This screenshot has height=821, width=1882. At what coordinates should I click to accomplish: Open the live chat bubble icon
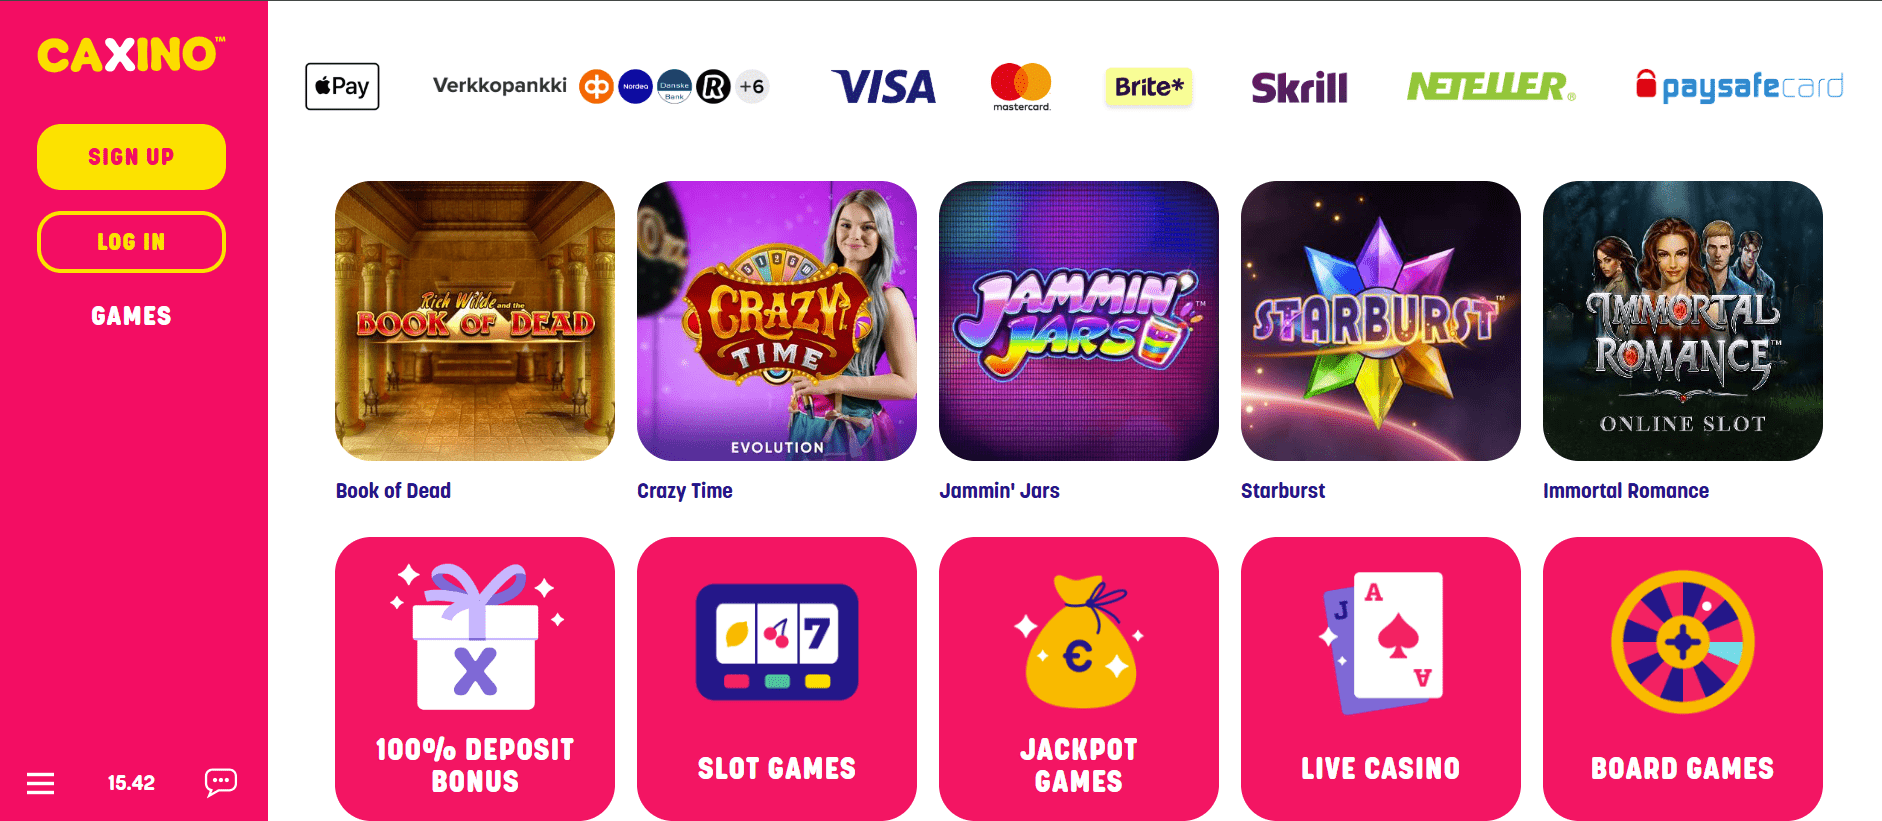click(x=220, y=782)
